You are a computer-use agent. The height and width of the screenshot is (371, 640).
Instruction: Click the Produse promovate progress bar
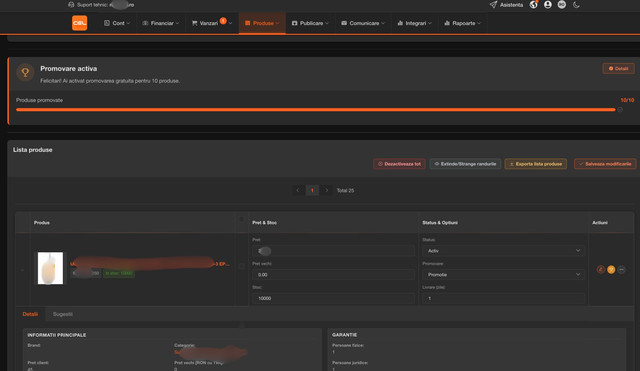coord(316,109)
